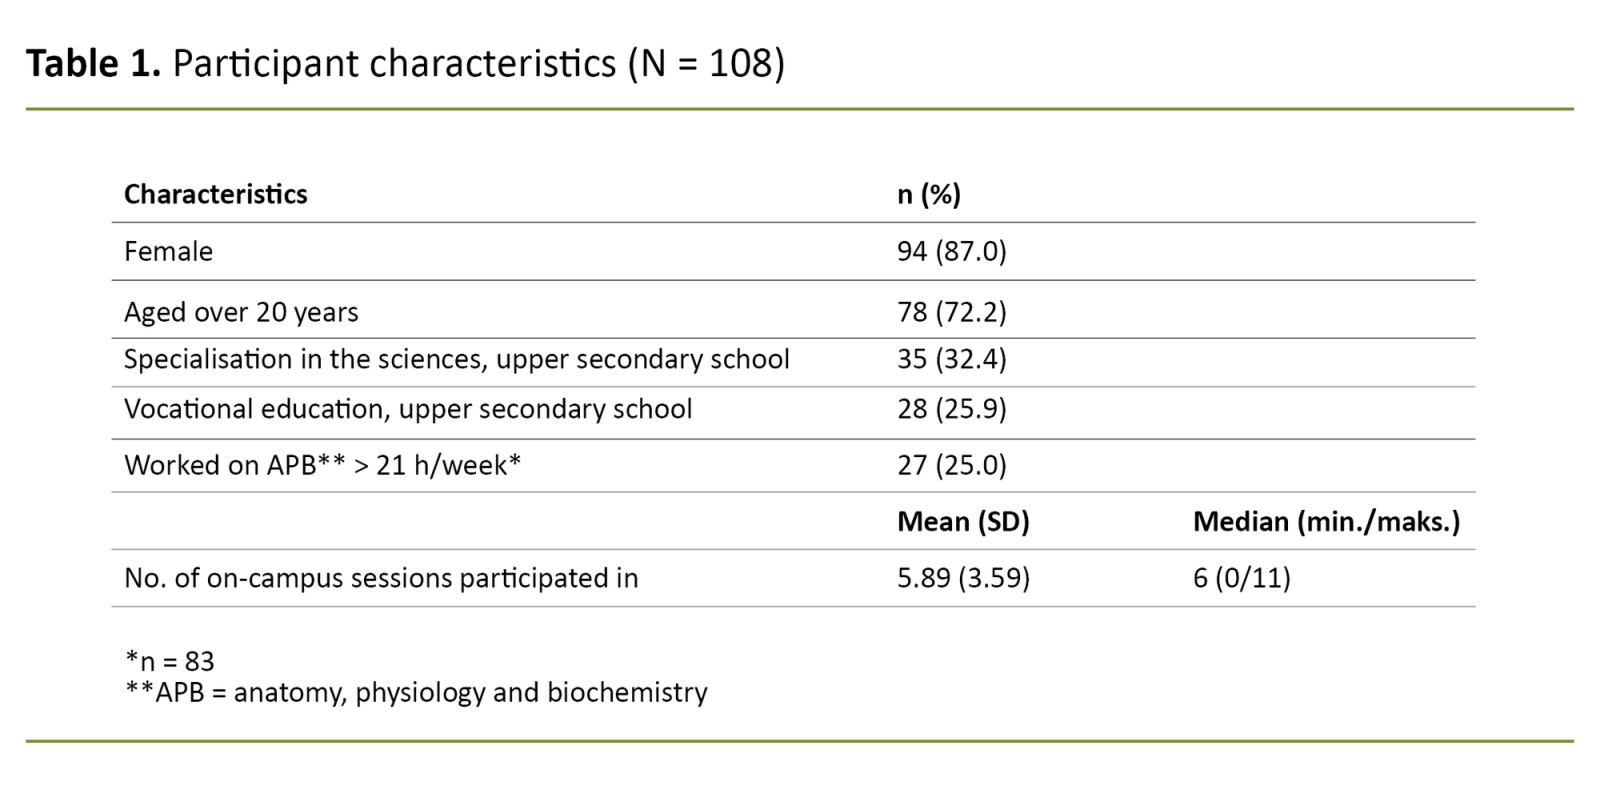Select the Characteristics column header
The width and height of the screenshot is (1600, 786).
click(x=215, y=194)
